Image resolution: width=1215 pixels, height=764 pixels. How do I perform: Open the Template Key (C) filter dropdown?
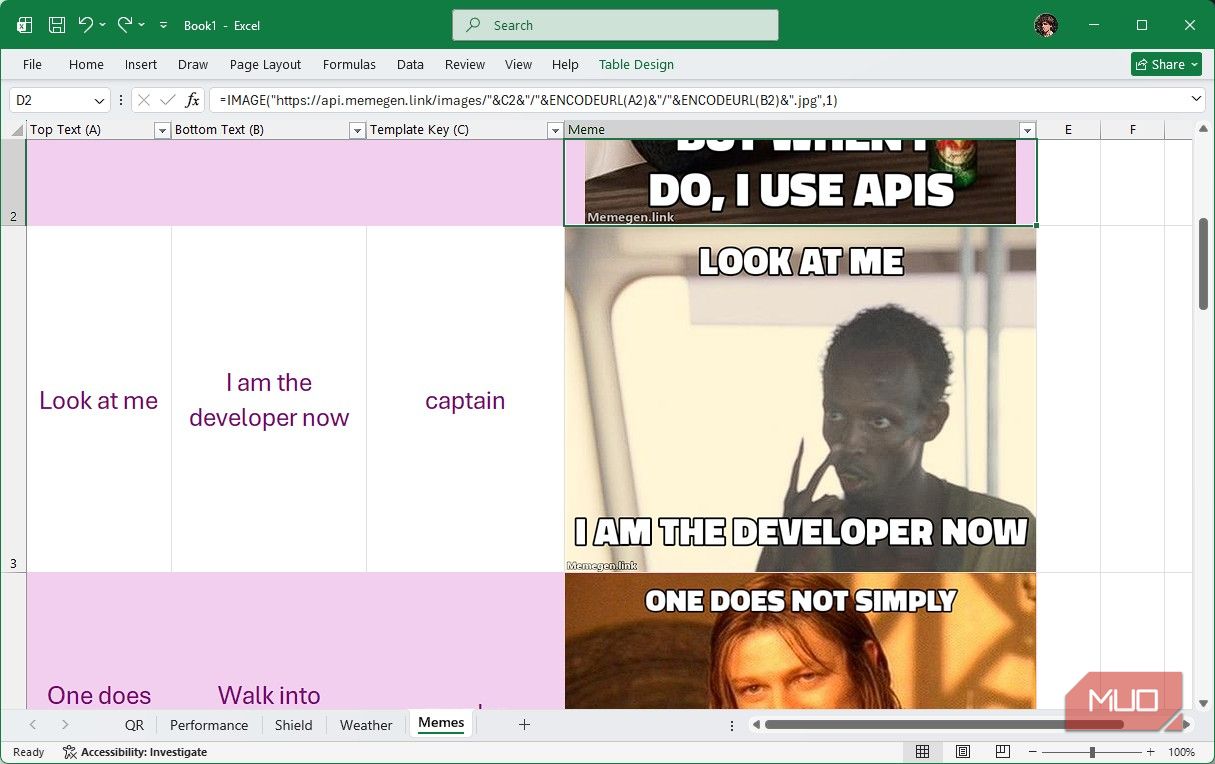click(x=555, y=130)
